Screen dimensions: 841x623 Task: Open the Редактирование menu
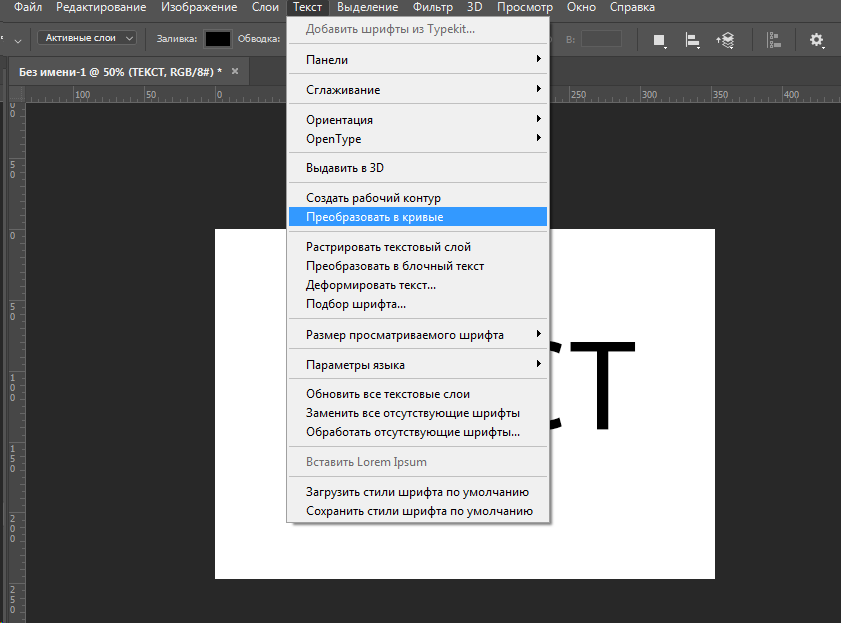101,8
